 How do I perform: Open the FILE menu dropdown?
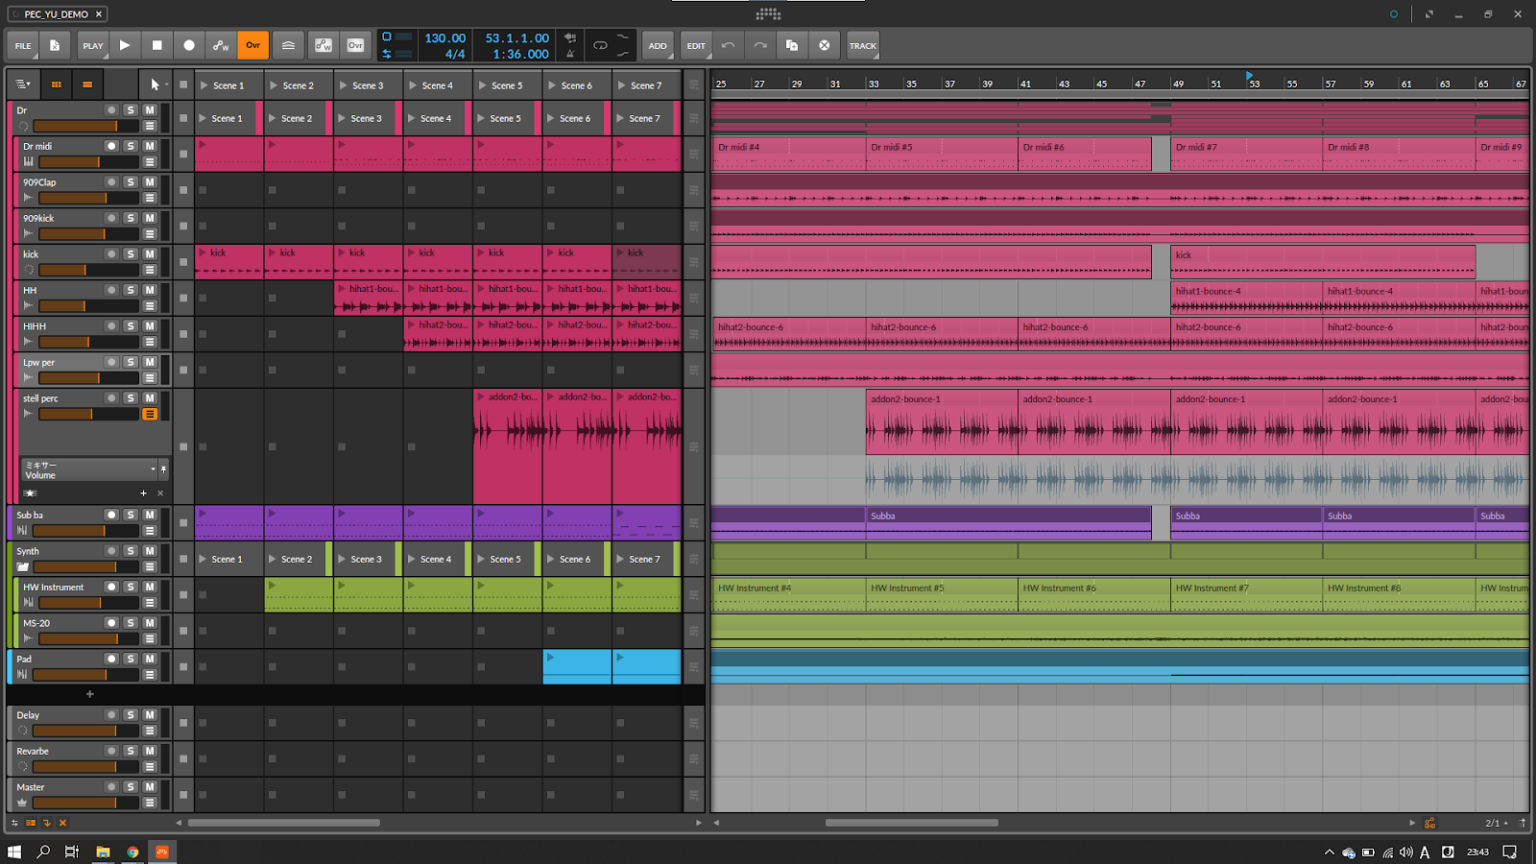[x=21, y=45]
